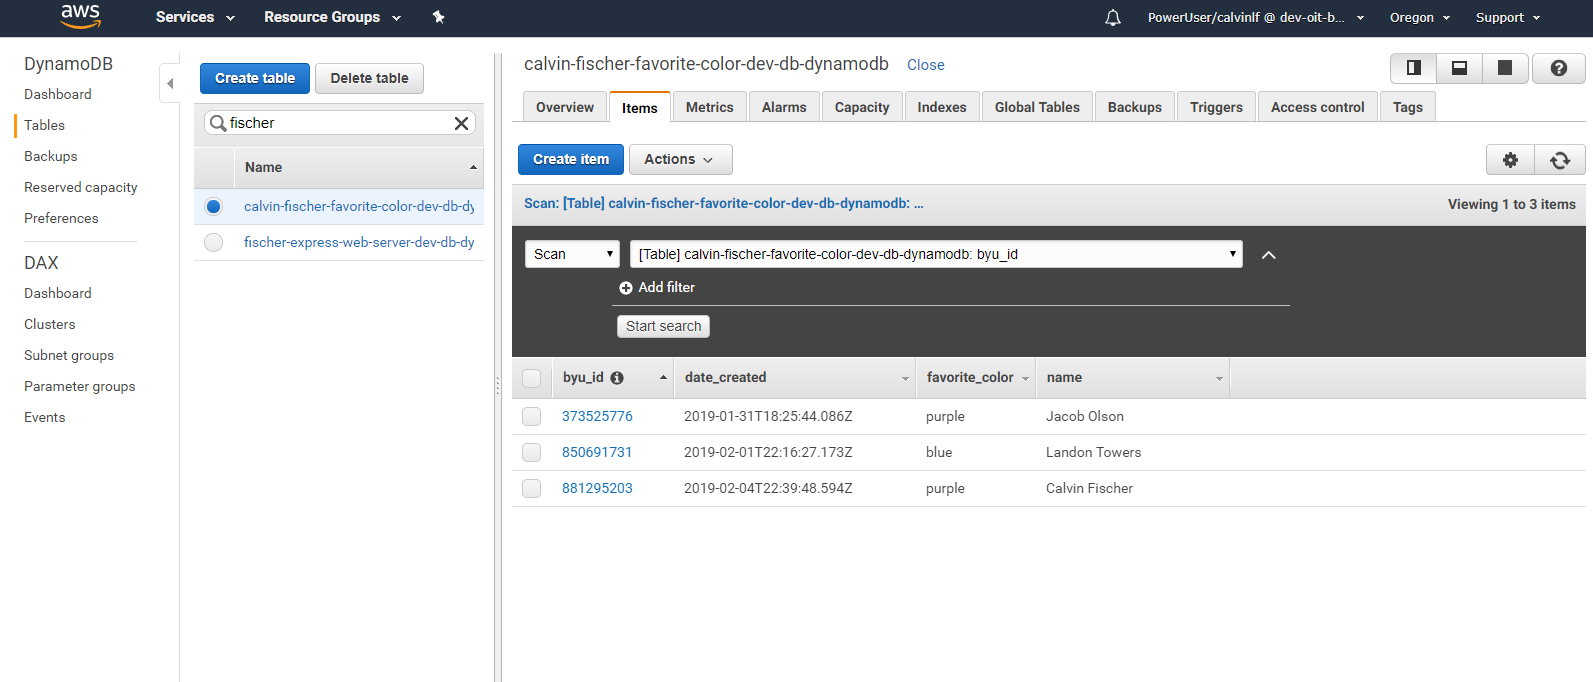1593x682 pixels.
Task: Switch to bottom split panel layout
Action: click(x=1460, y=68)
